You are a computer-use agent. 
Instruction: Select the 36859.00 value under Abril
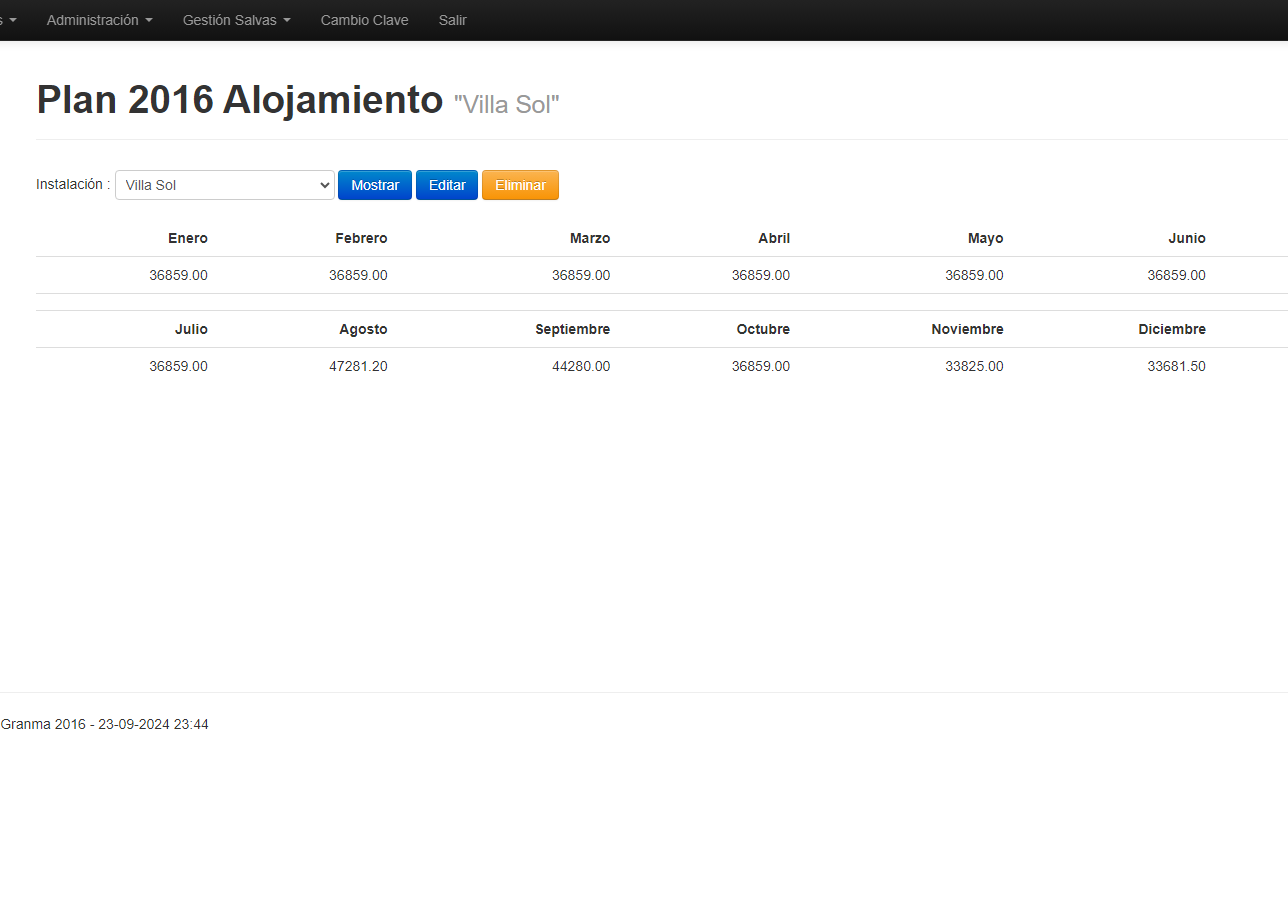click(761, 275)
